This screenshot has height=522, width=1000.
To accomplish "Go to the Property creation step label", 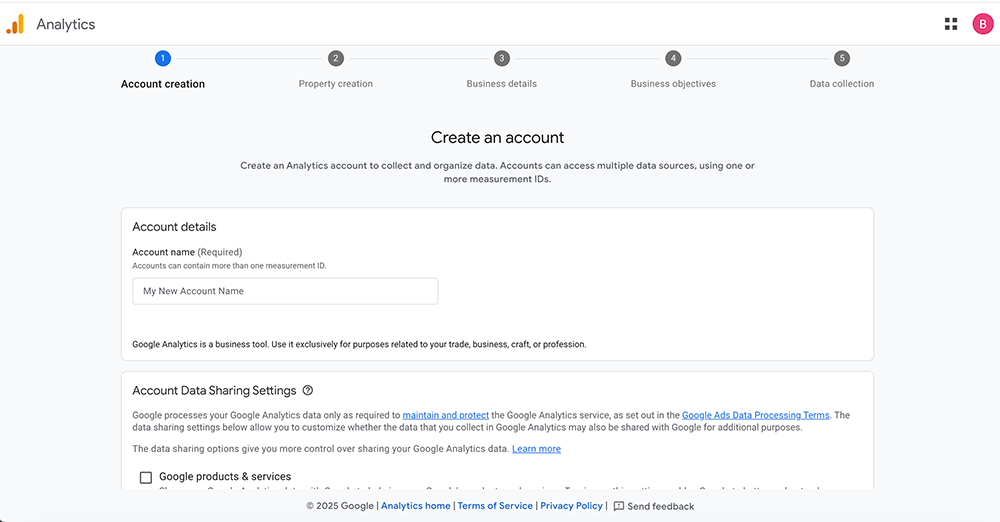I will [335, 84].
